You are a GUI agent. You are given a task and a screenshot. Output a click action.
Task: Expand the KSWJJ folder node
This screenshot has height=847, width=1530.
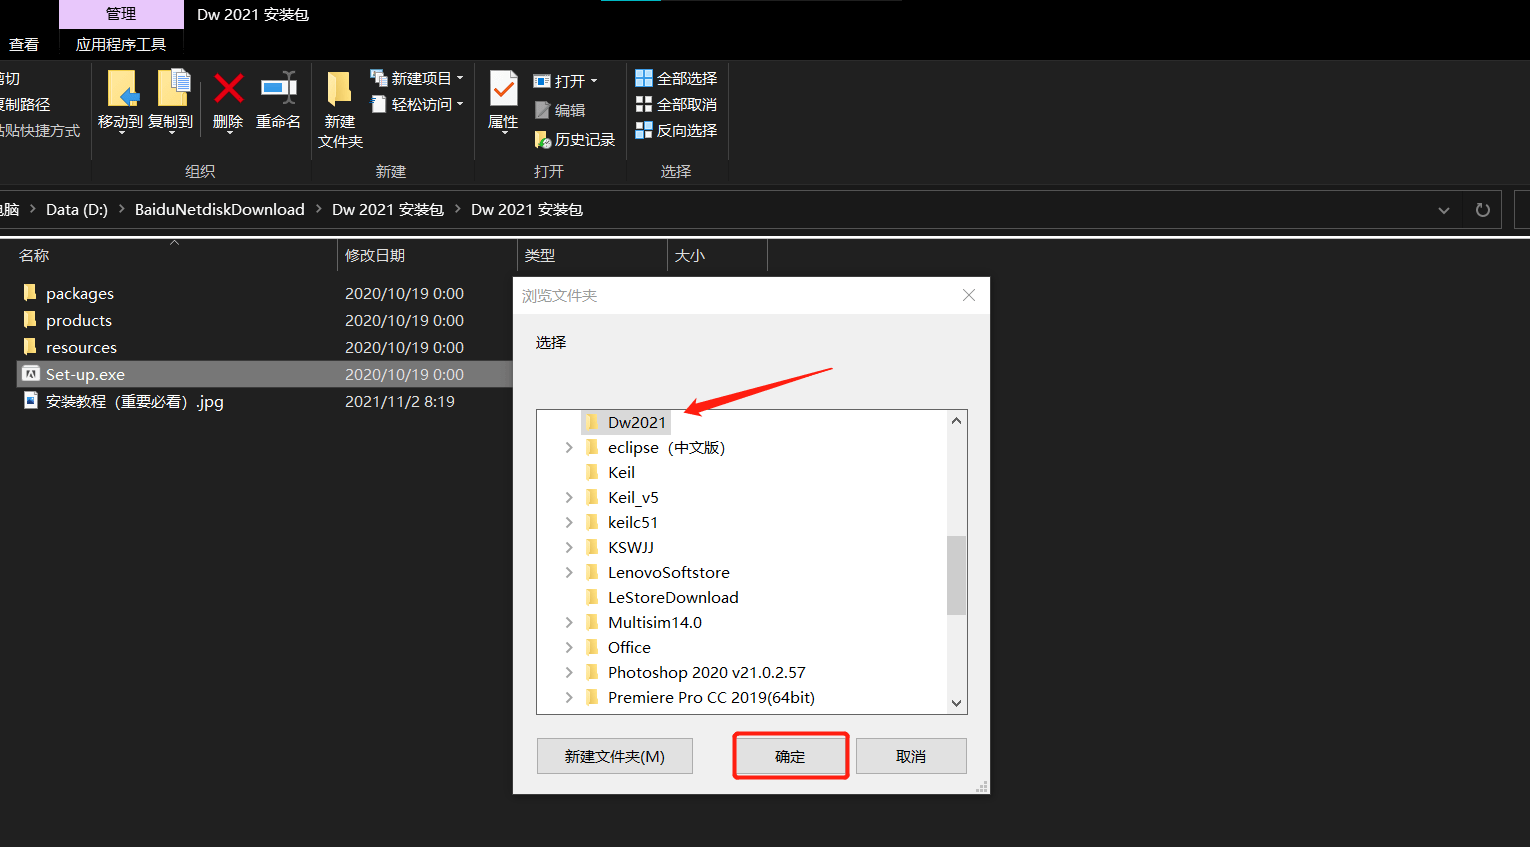click(569, 547)
